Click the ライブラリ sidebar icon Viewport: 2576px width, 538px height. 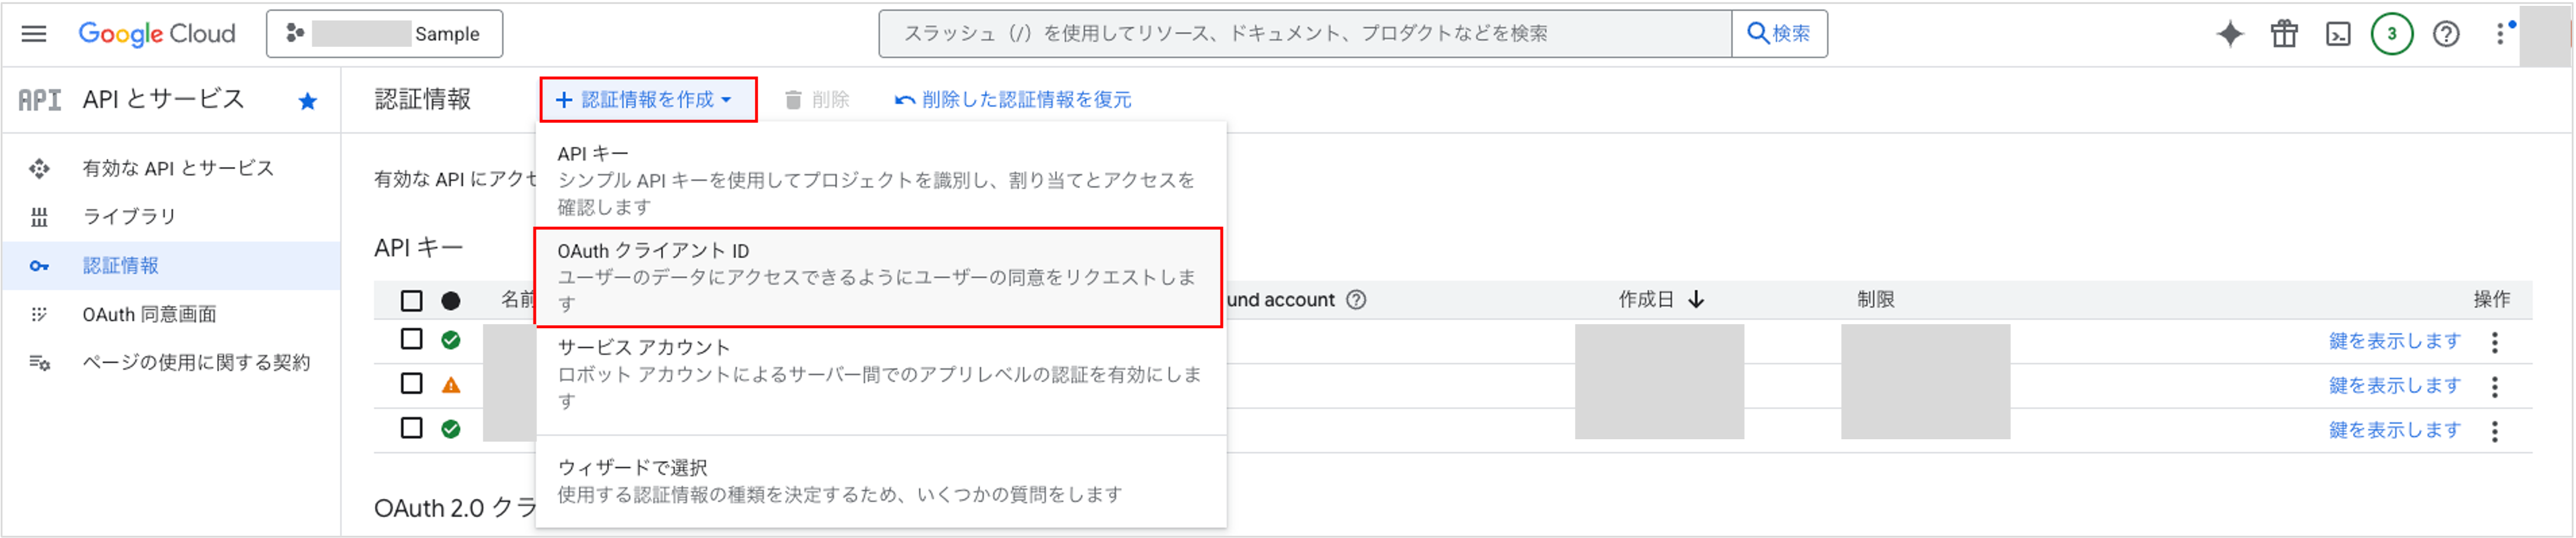pyautogui.click(x=39, y=216)
